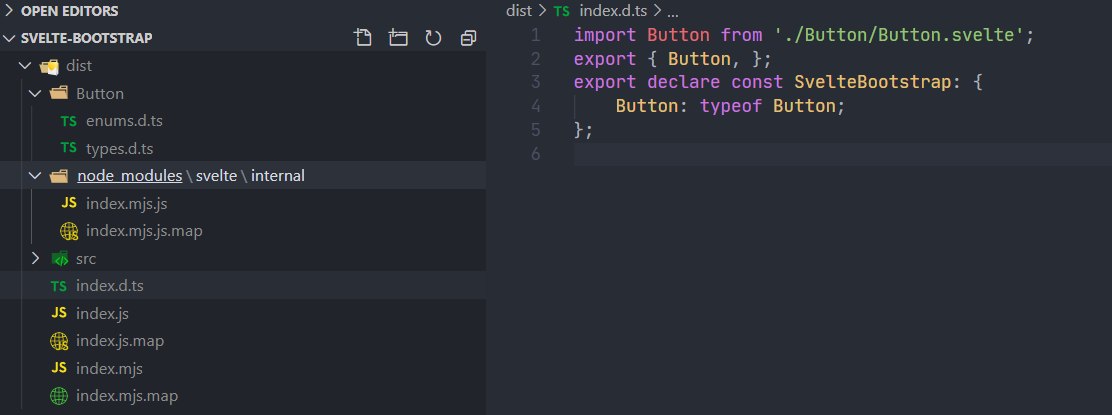Viewport: 1112px width, 415px height.
Task: Collapse the SVELTE-BOOTSTRAP section chevron
Action: coord(10,38)
